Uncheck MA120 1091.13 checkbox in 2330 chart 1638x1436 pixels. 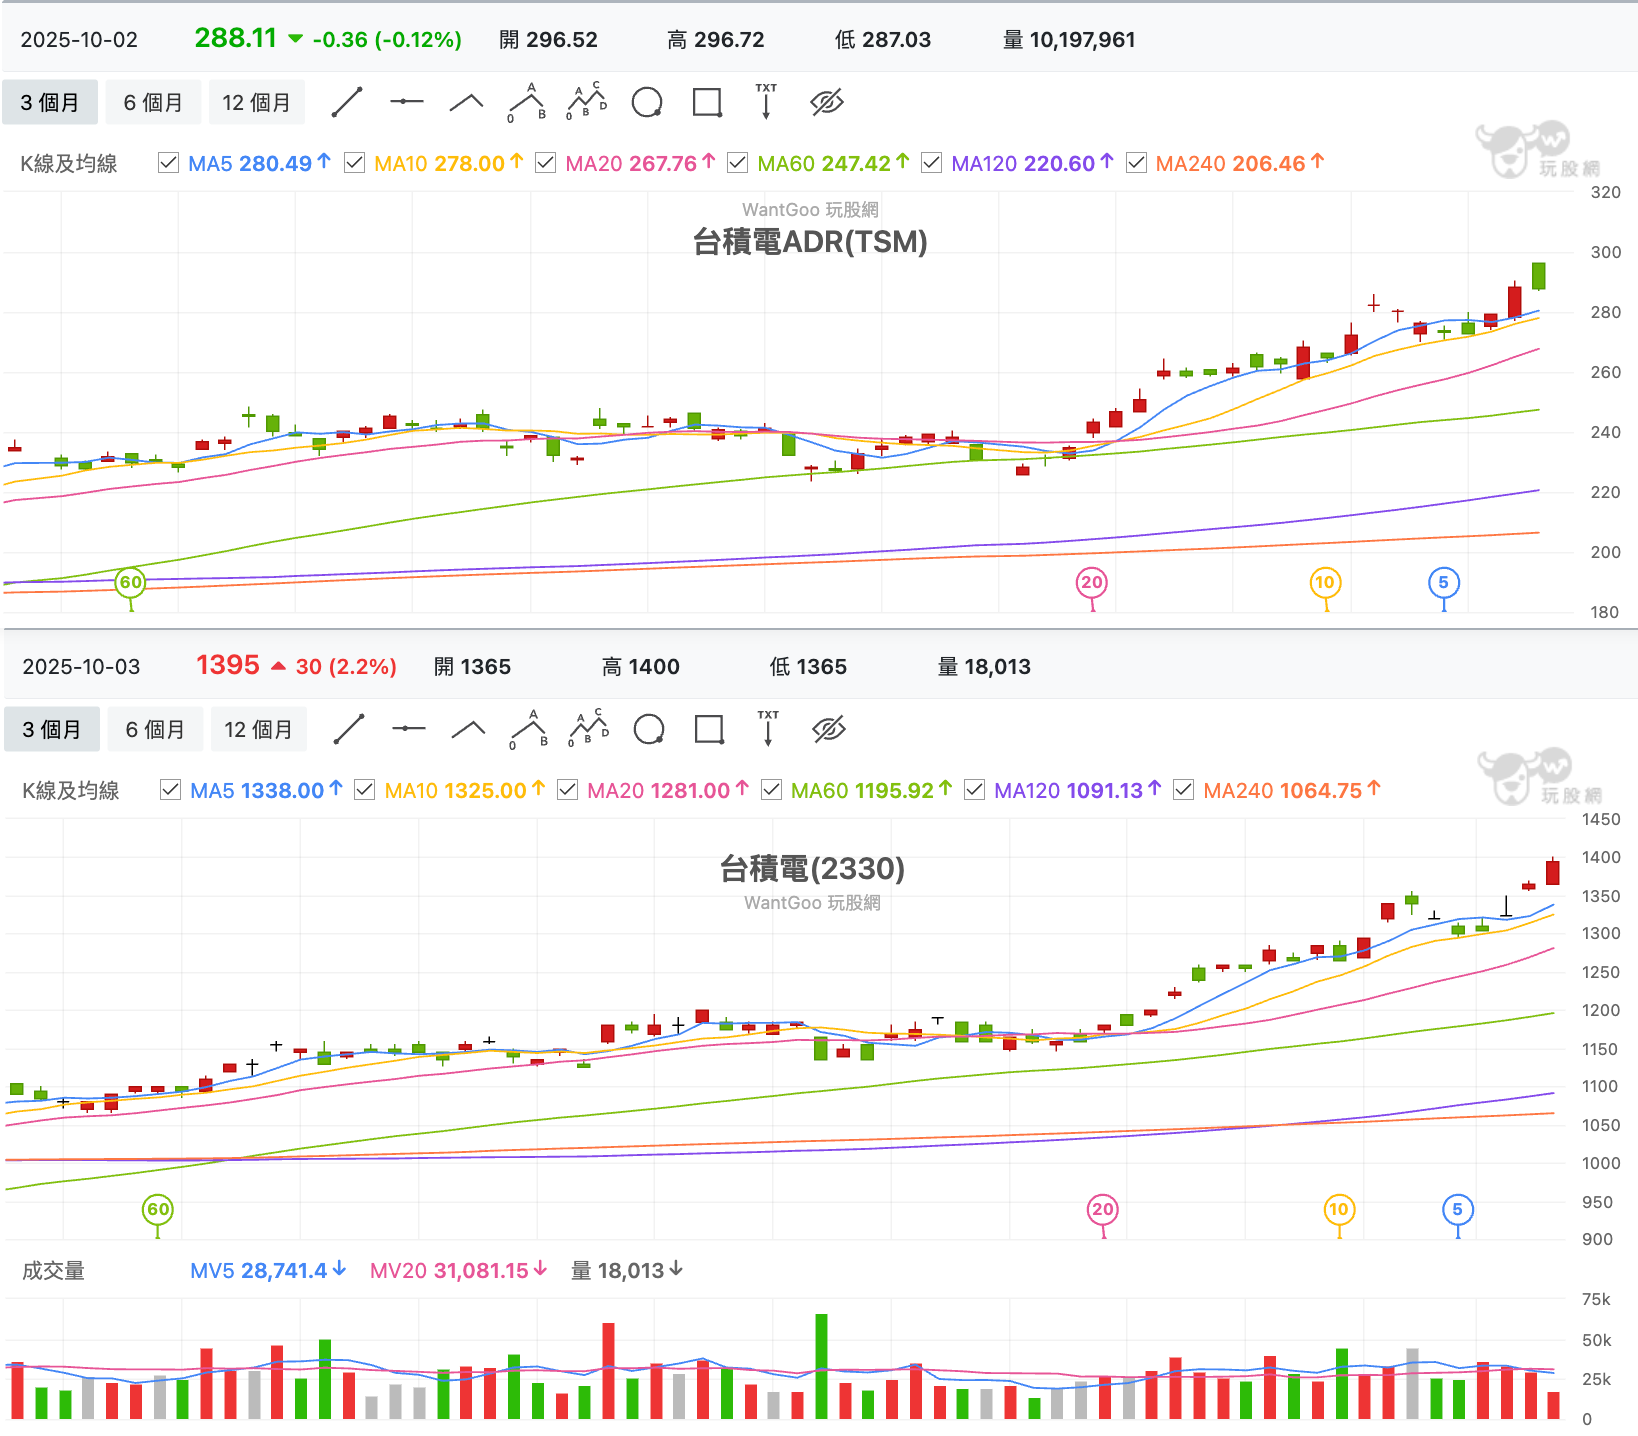coord(975,790)
